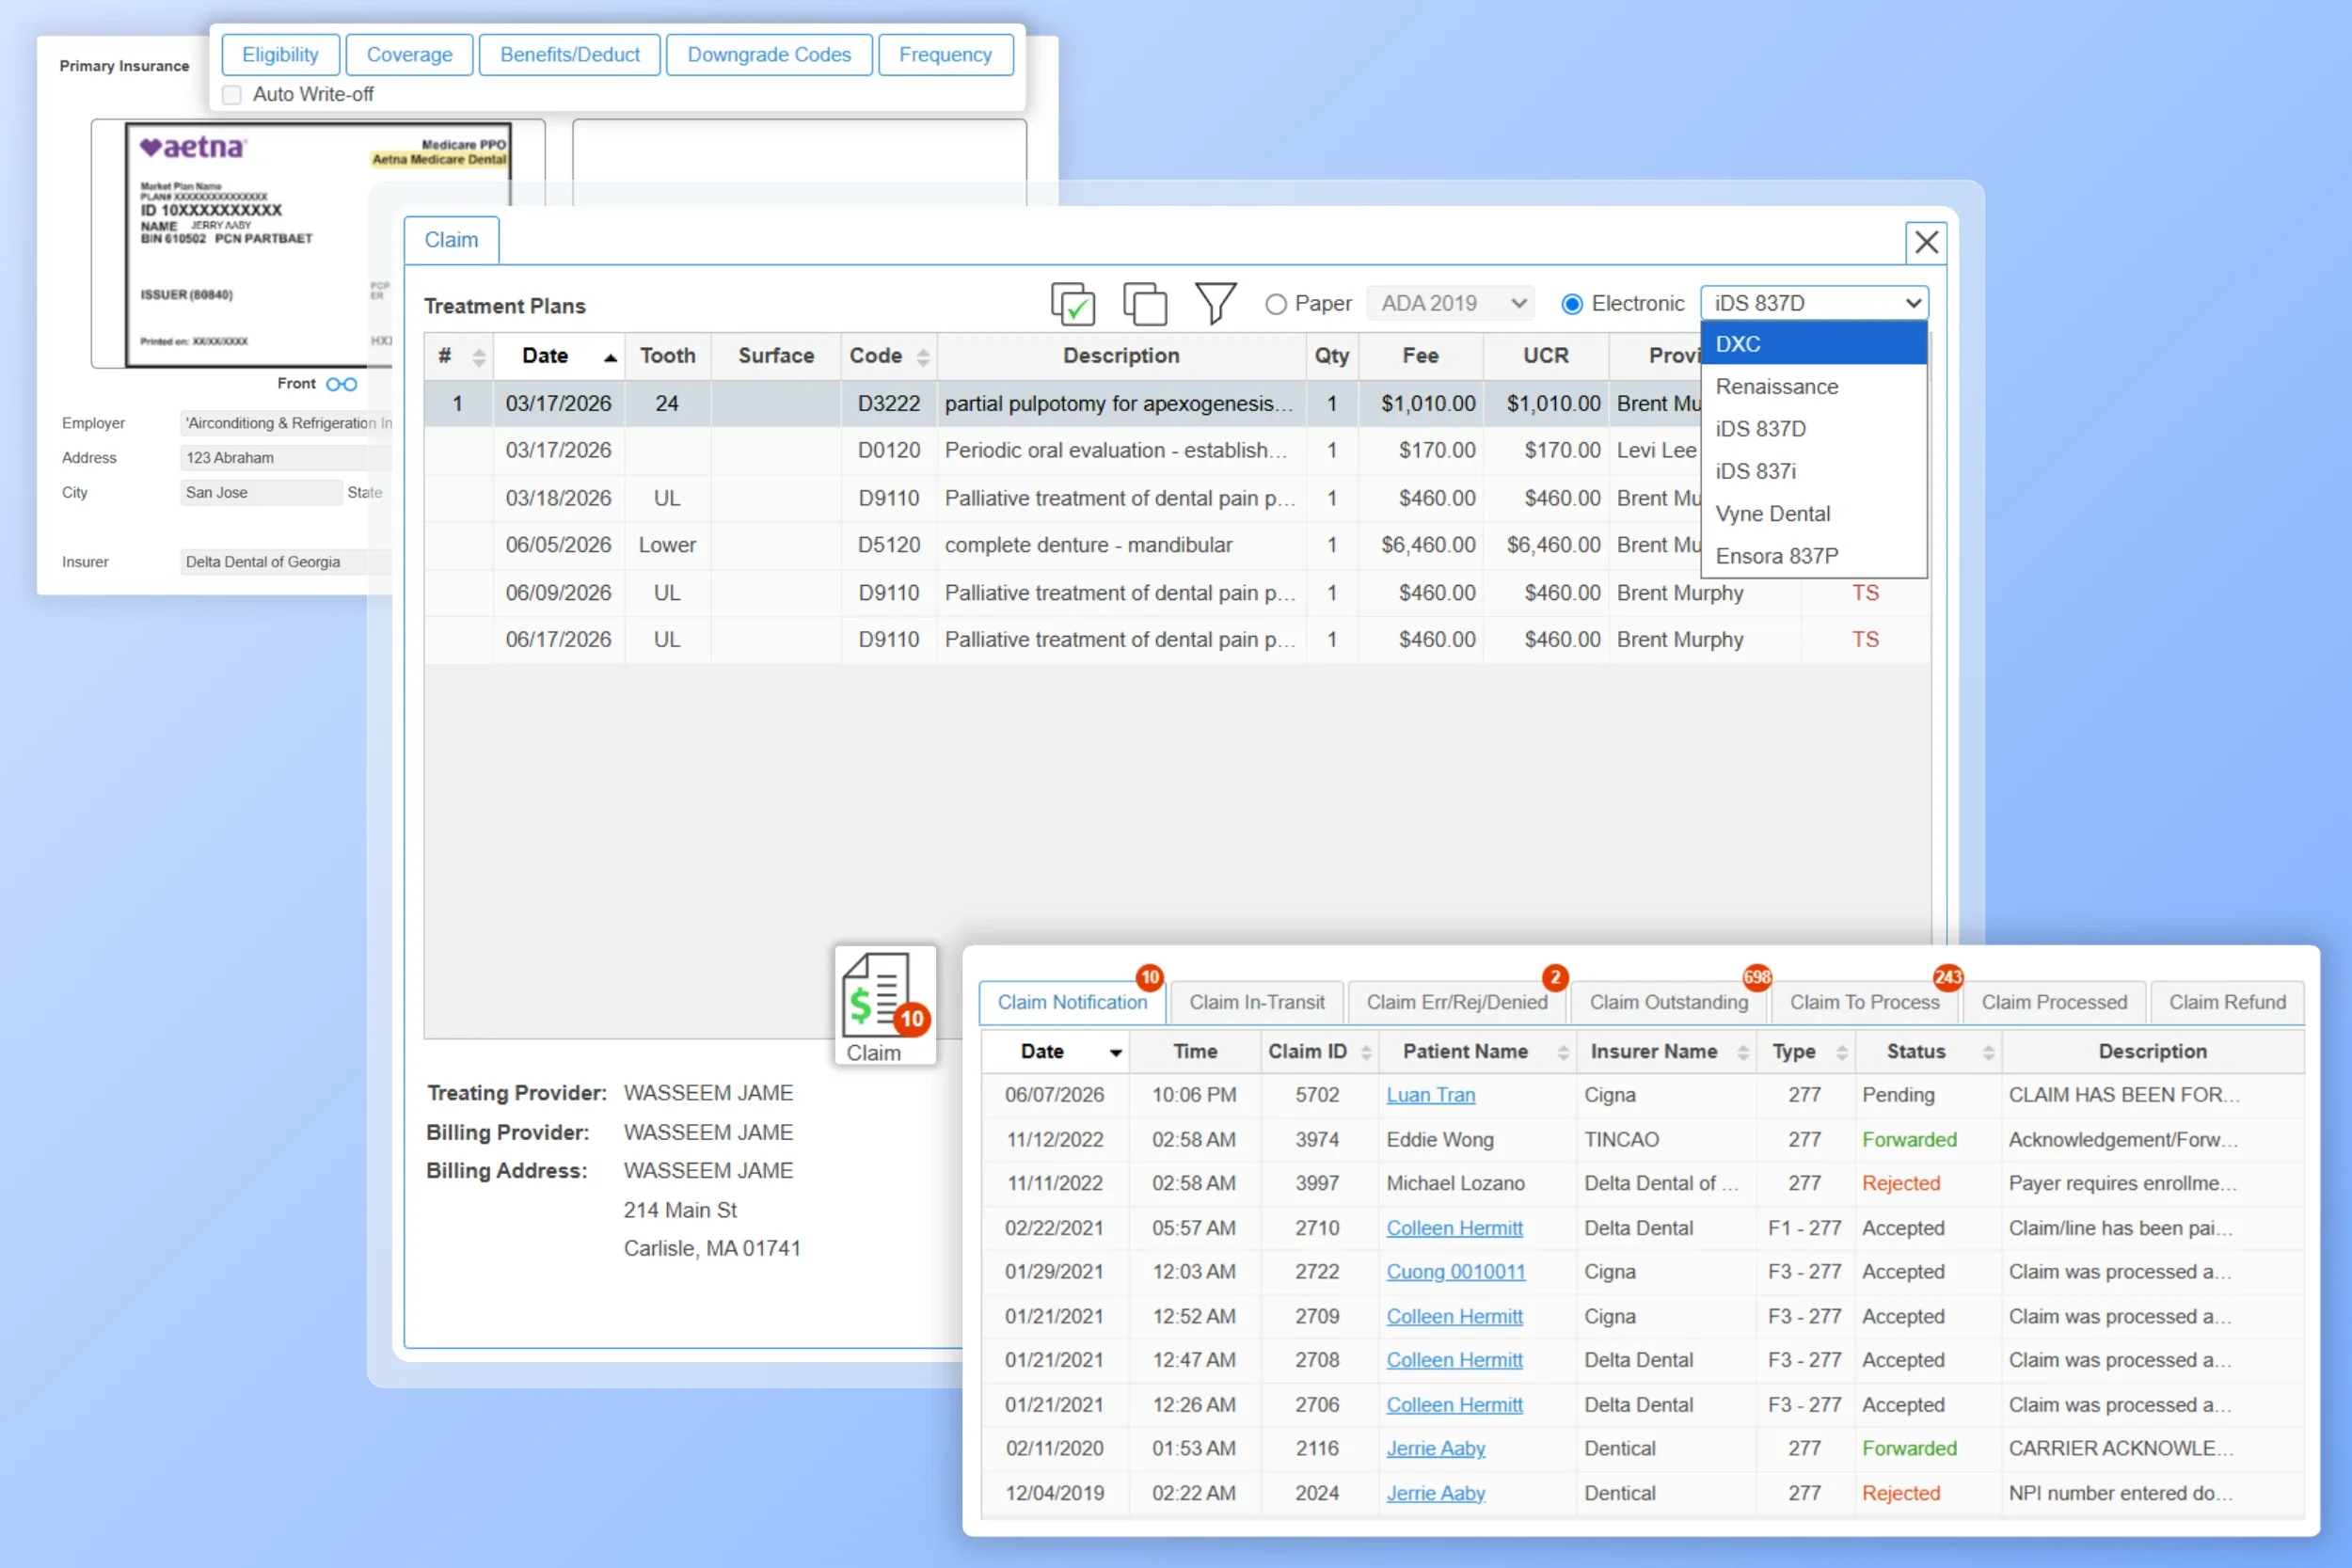
Task: Click the Benefits/Deduct button
Action: (570, 55)
